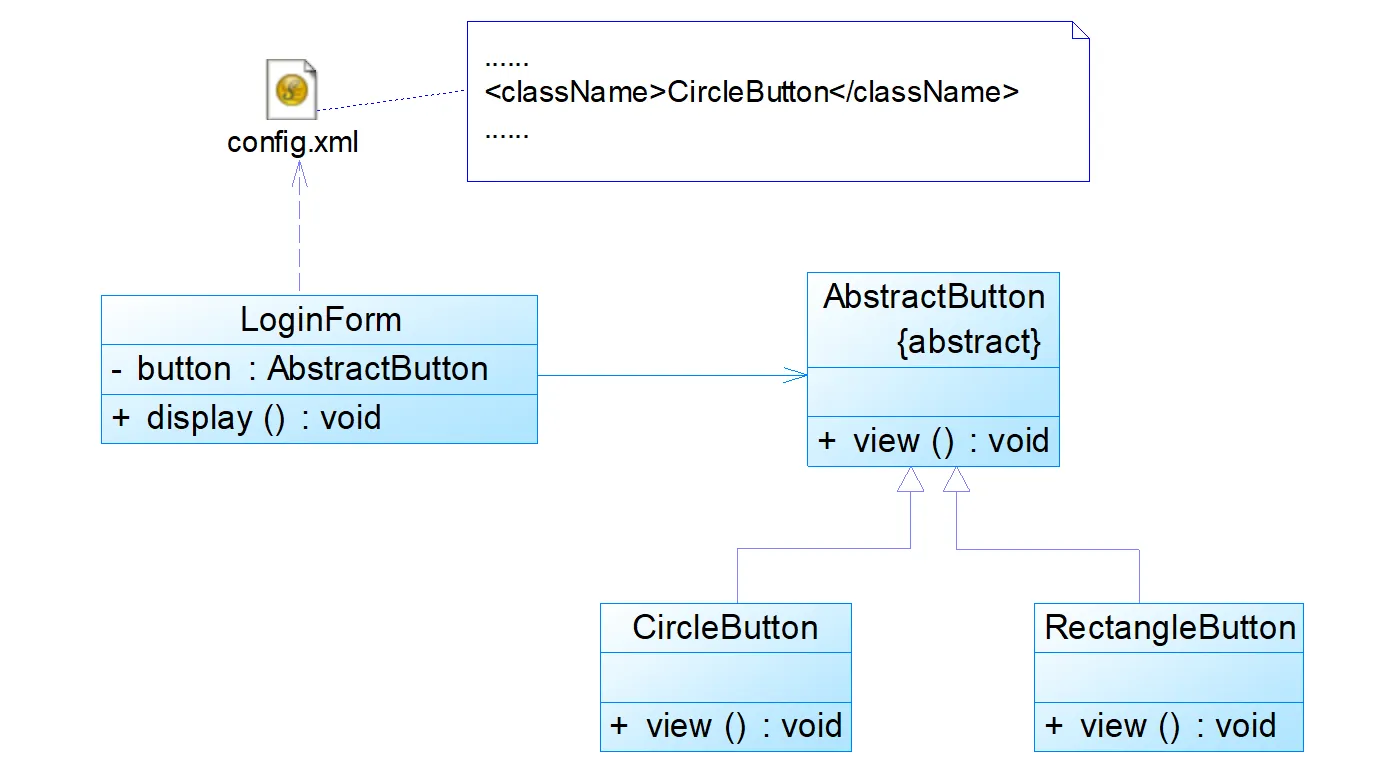Screen dimensions: 1394x782
Task: Click the association arrowhead pointing at AbstractButton
Action: 797,376
